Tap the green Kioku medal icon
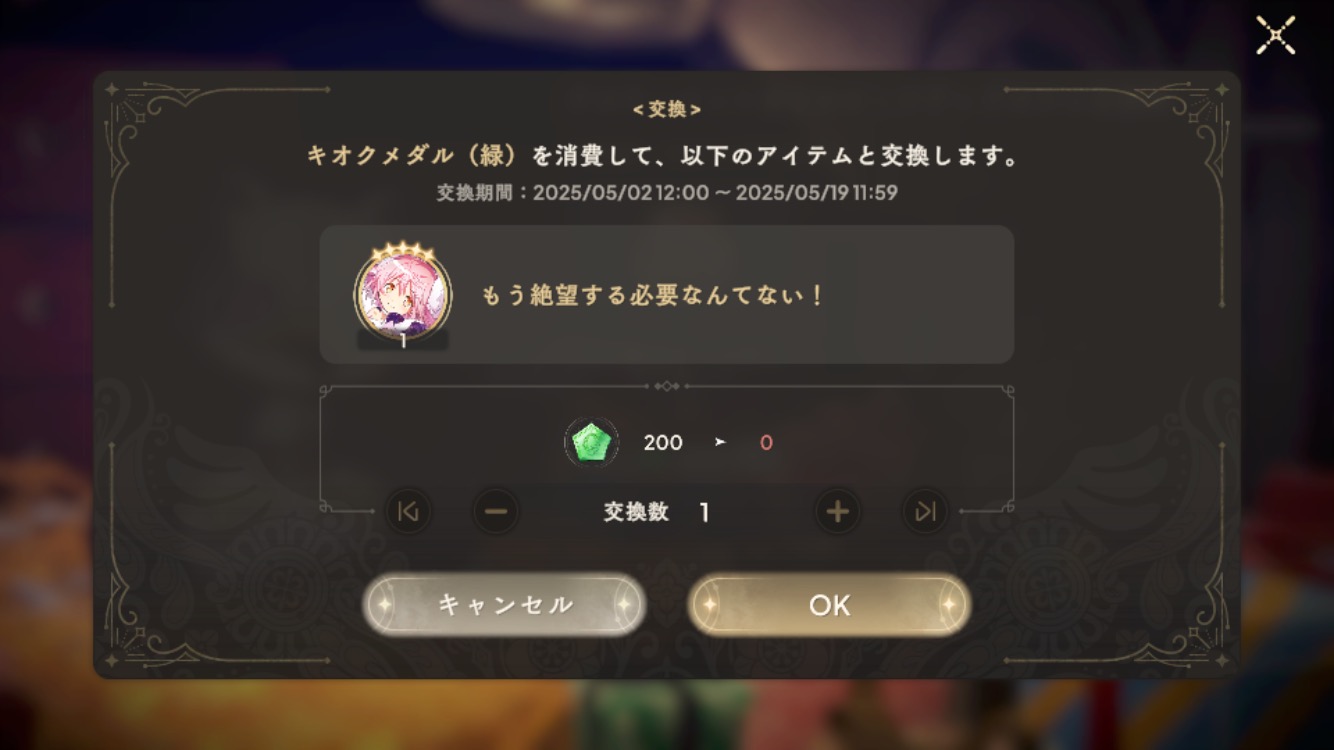This screenshot has height=750, width=1334. pos(591,442)
